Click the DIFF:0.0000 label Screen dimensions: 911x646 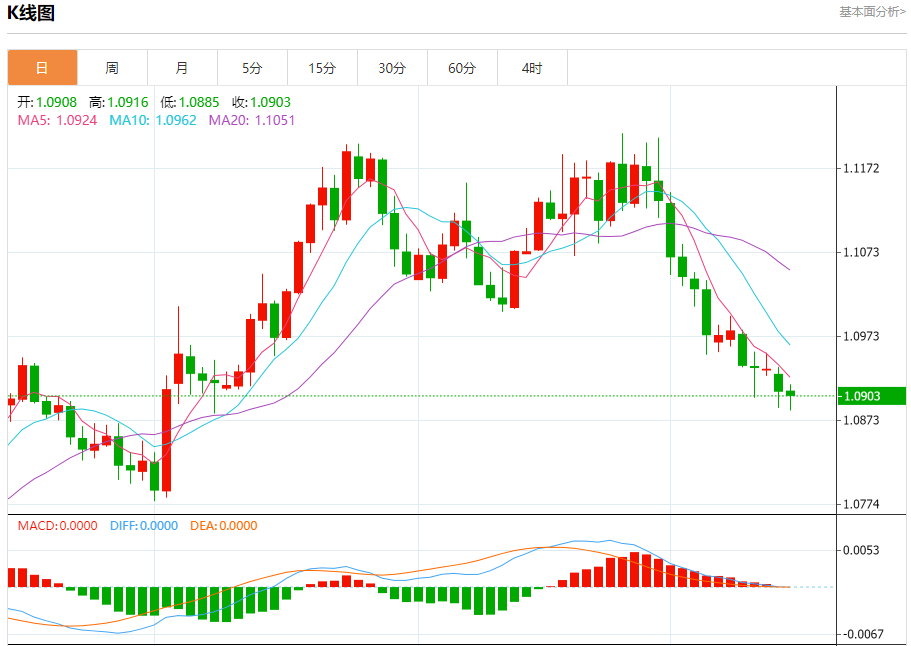144,526
